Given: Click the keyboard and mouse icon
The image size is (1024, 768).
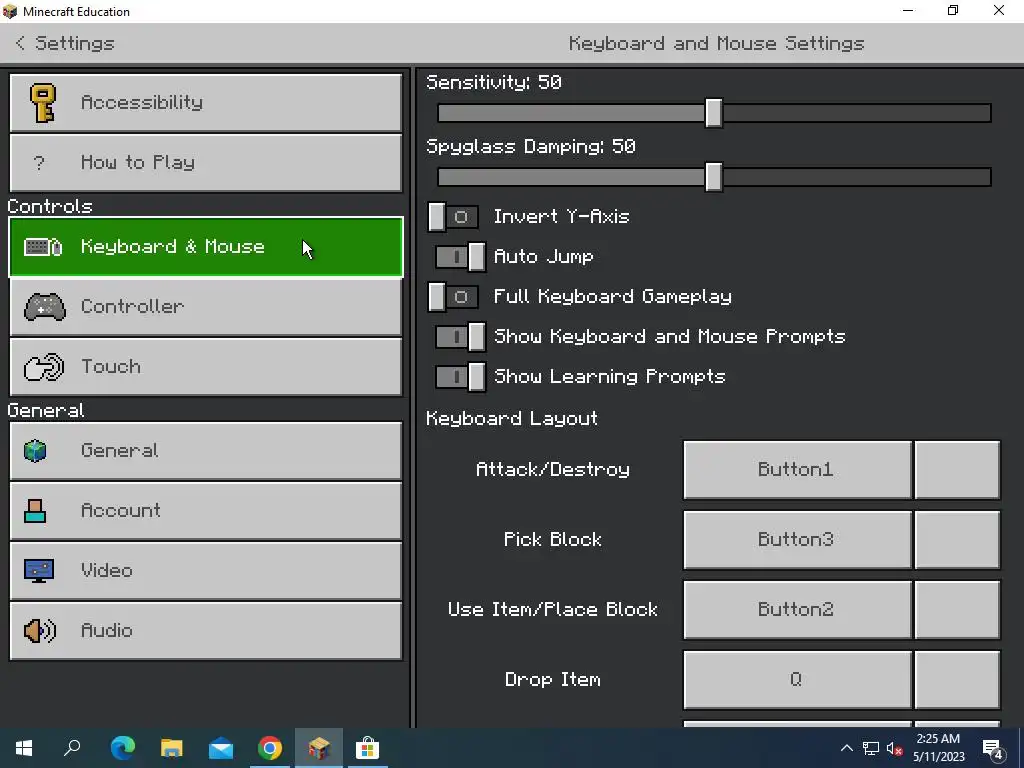Looking at the screenshot, I should tap(43, 247).
